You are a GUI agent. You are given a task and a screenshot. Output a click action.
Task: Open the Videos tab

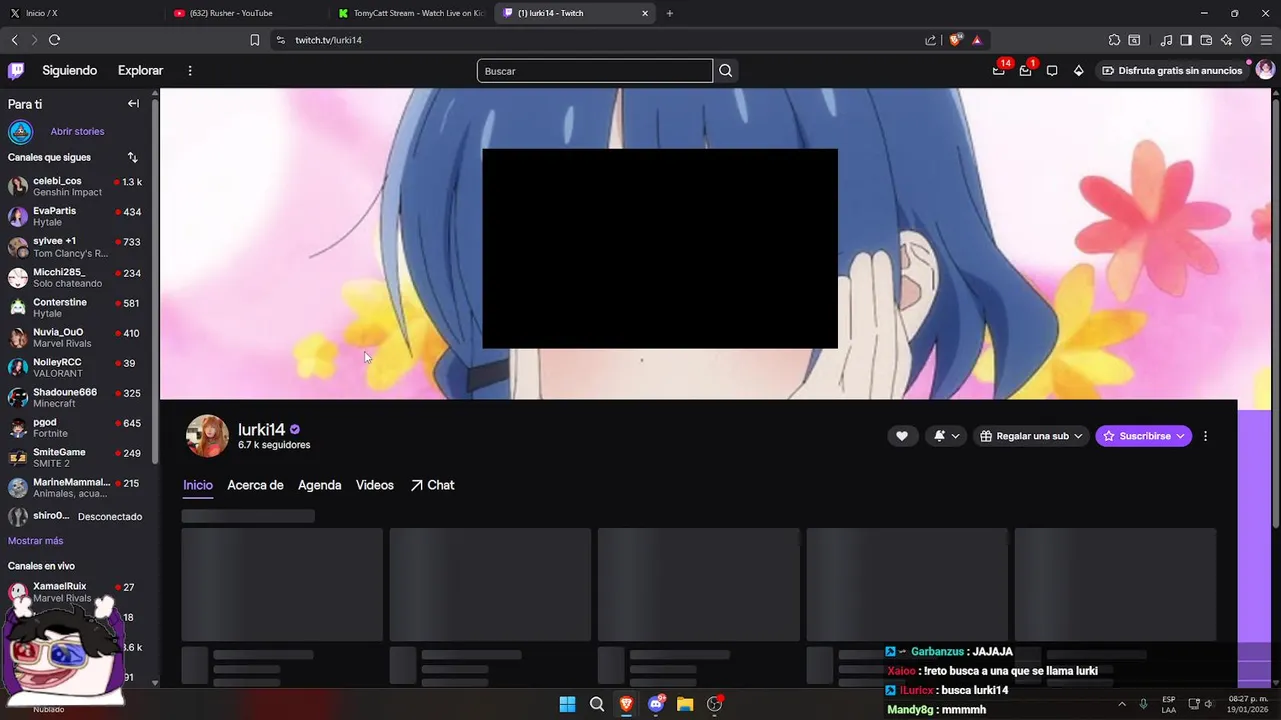point(375,485)
